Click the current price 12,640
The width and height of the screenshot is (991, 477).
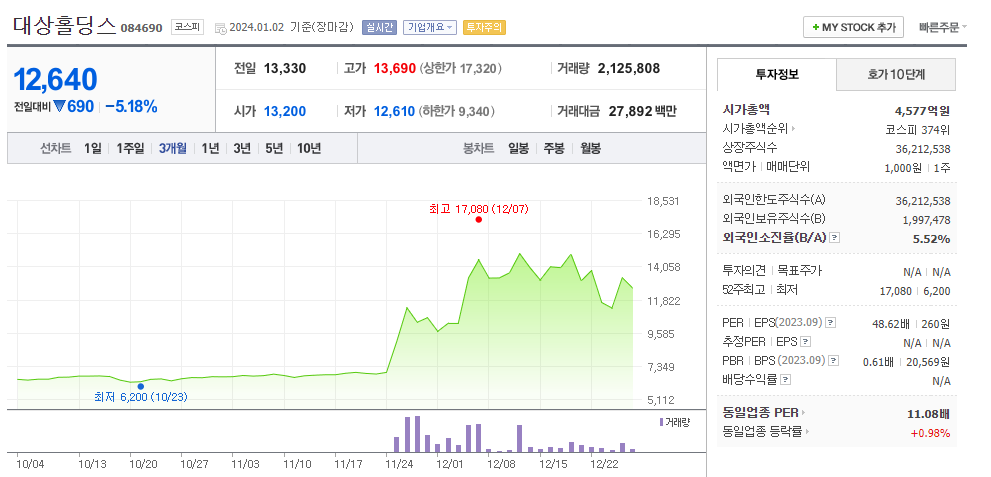55,80
